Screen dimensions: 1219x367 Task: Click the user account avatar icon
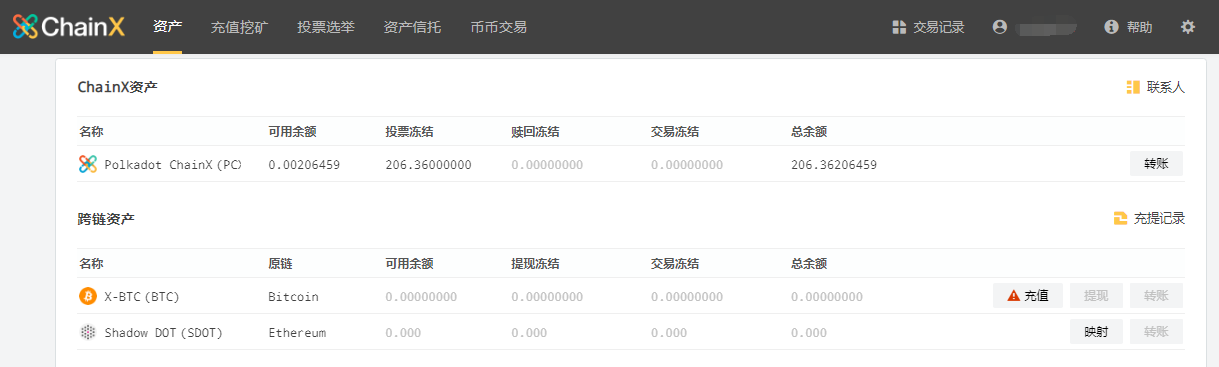click(999, 27)
